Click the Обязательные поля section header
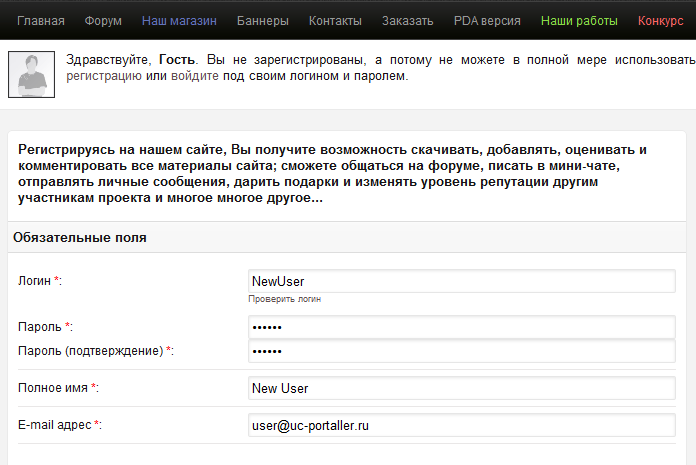Screen dimensions: 696x465 click(x=80, y=238)
